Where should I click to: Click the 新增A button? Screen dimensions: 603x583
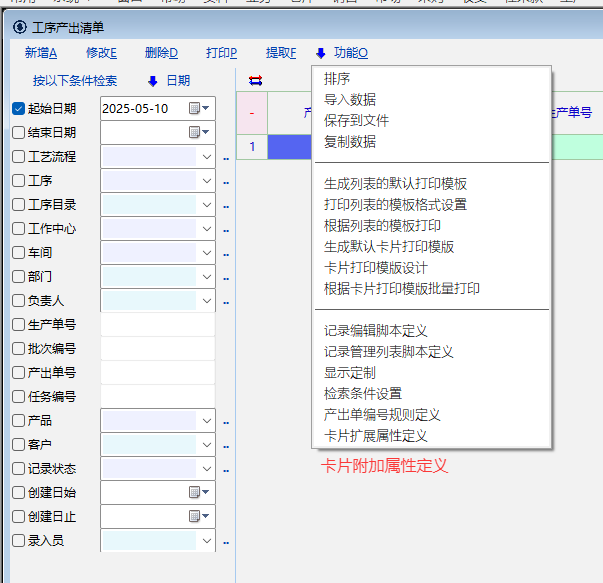click(41, 53)
